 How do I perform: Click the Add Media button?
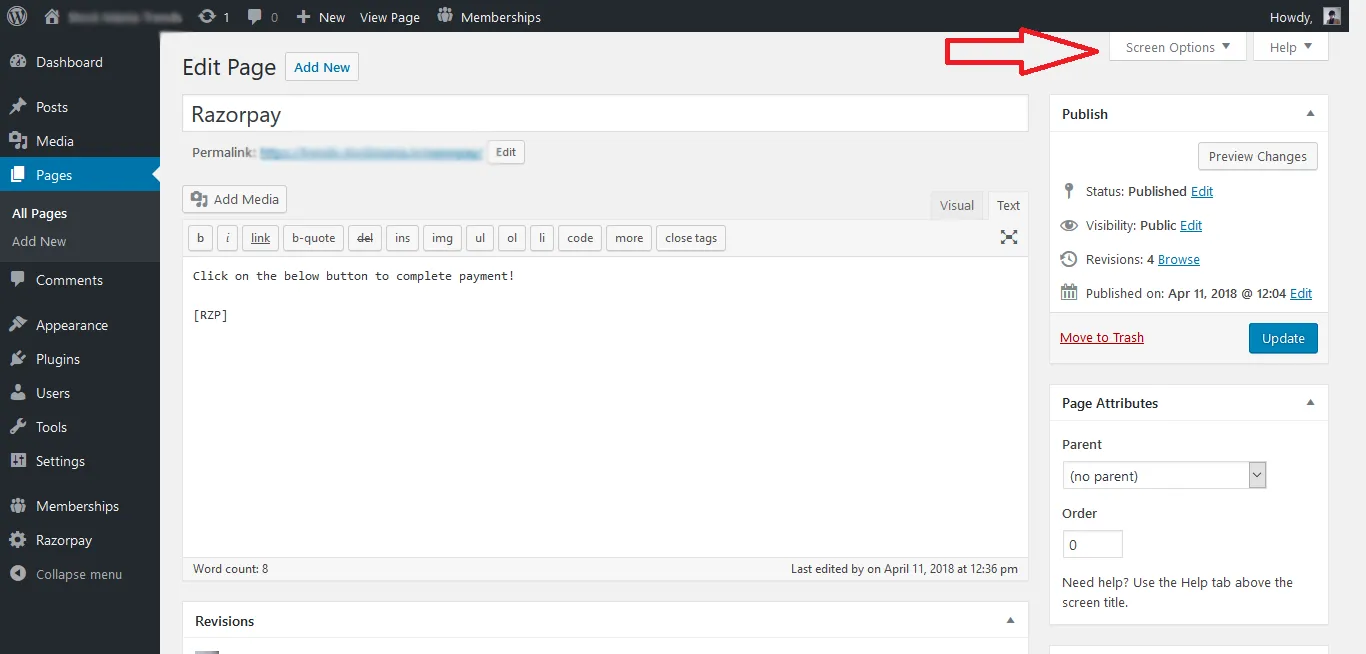click(235, 199)
